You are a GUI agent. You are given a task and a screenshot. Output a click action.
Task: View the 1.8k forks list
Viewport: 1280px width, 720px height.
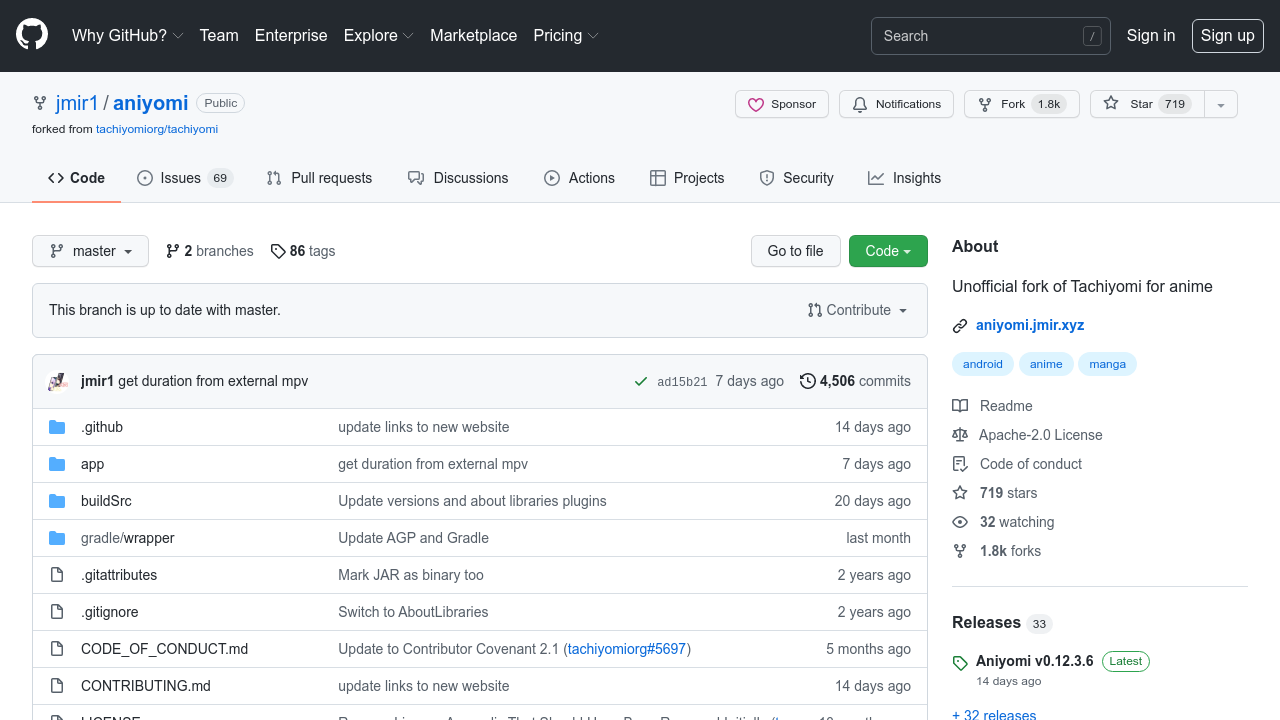pos(997,551)
